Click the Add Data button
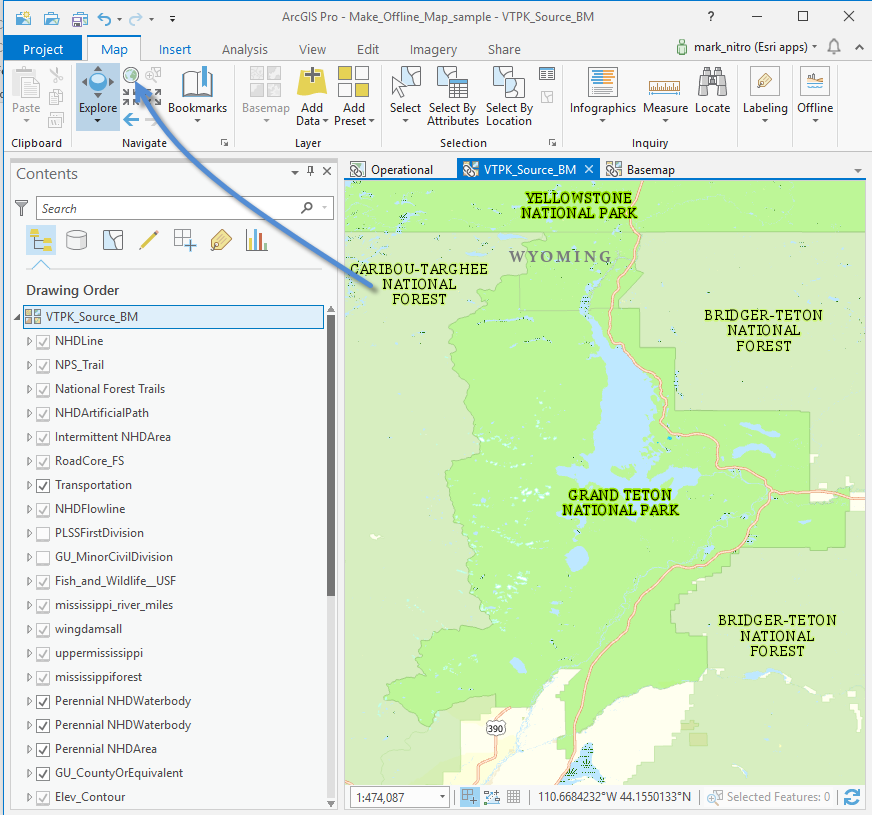The width and height of the screenshot is (872, 815). [312, 96]
